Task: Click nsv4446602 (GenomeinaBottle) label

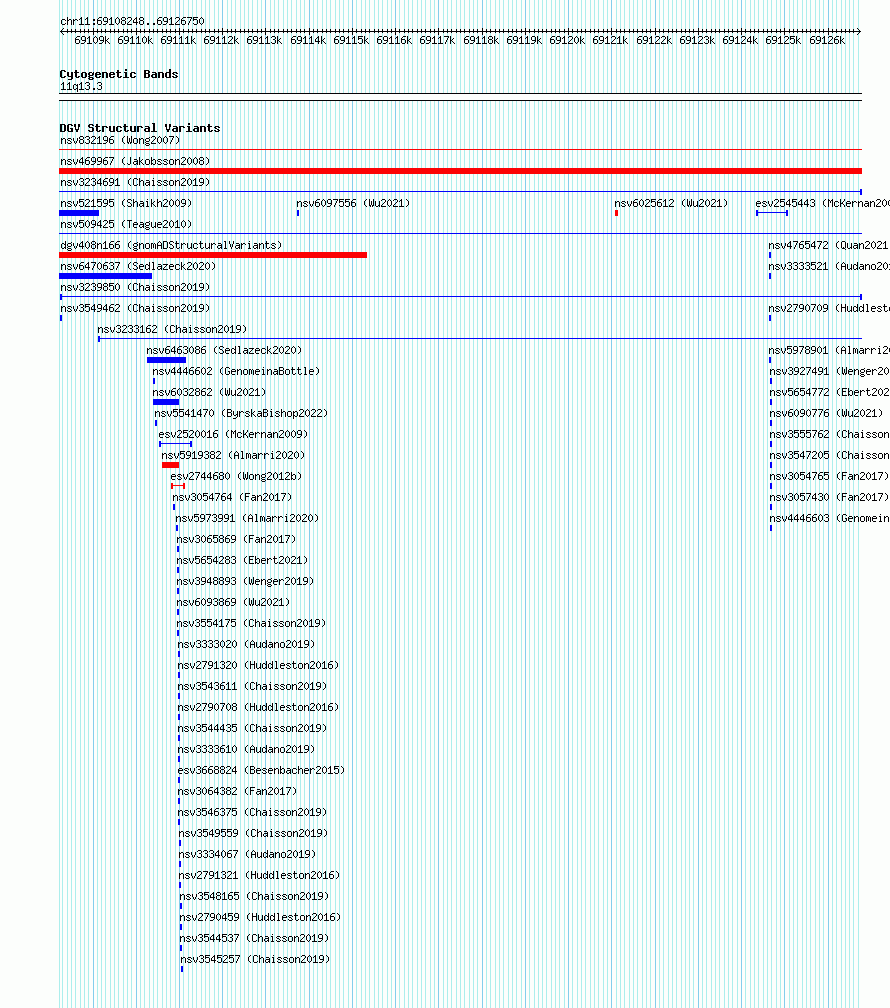Action: (x=236, y=372)
